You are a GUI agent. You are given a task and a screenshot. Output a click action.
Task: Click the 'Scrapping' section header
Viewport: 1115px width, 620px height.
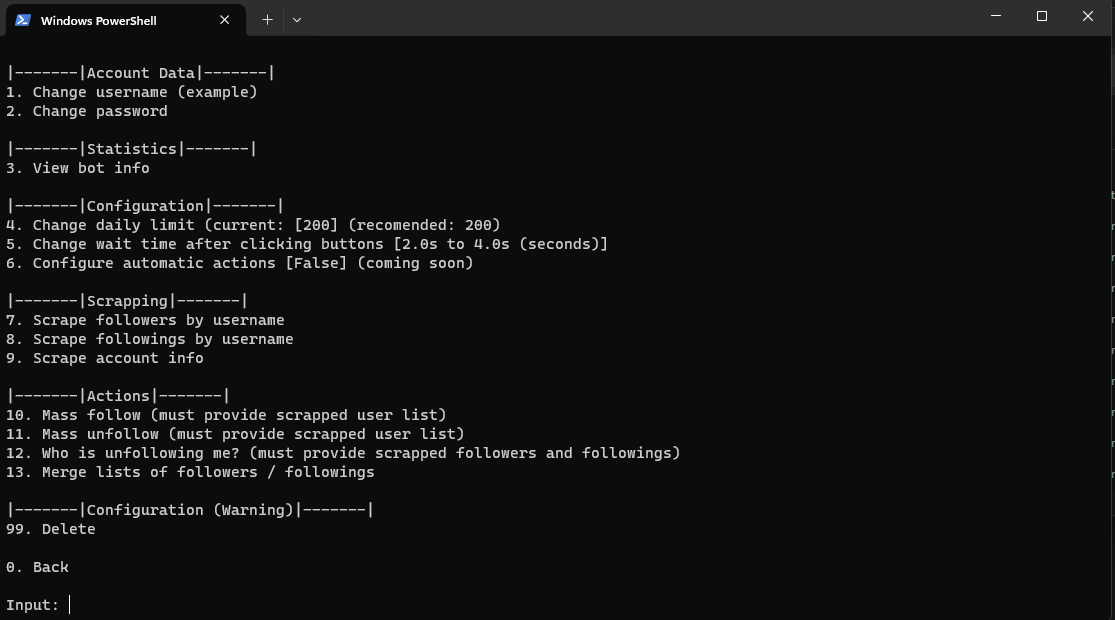coord(127,301)
